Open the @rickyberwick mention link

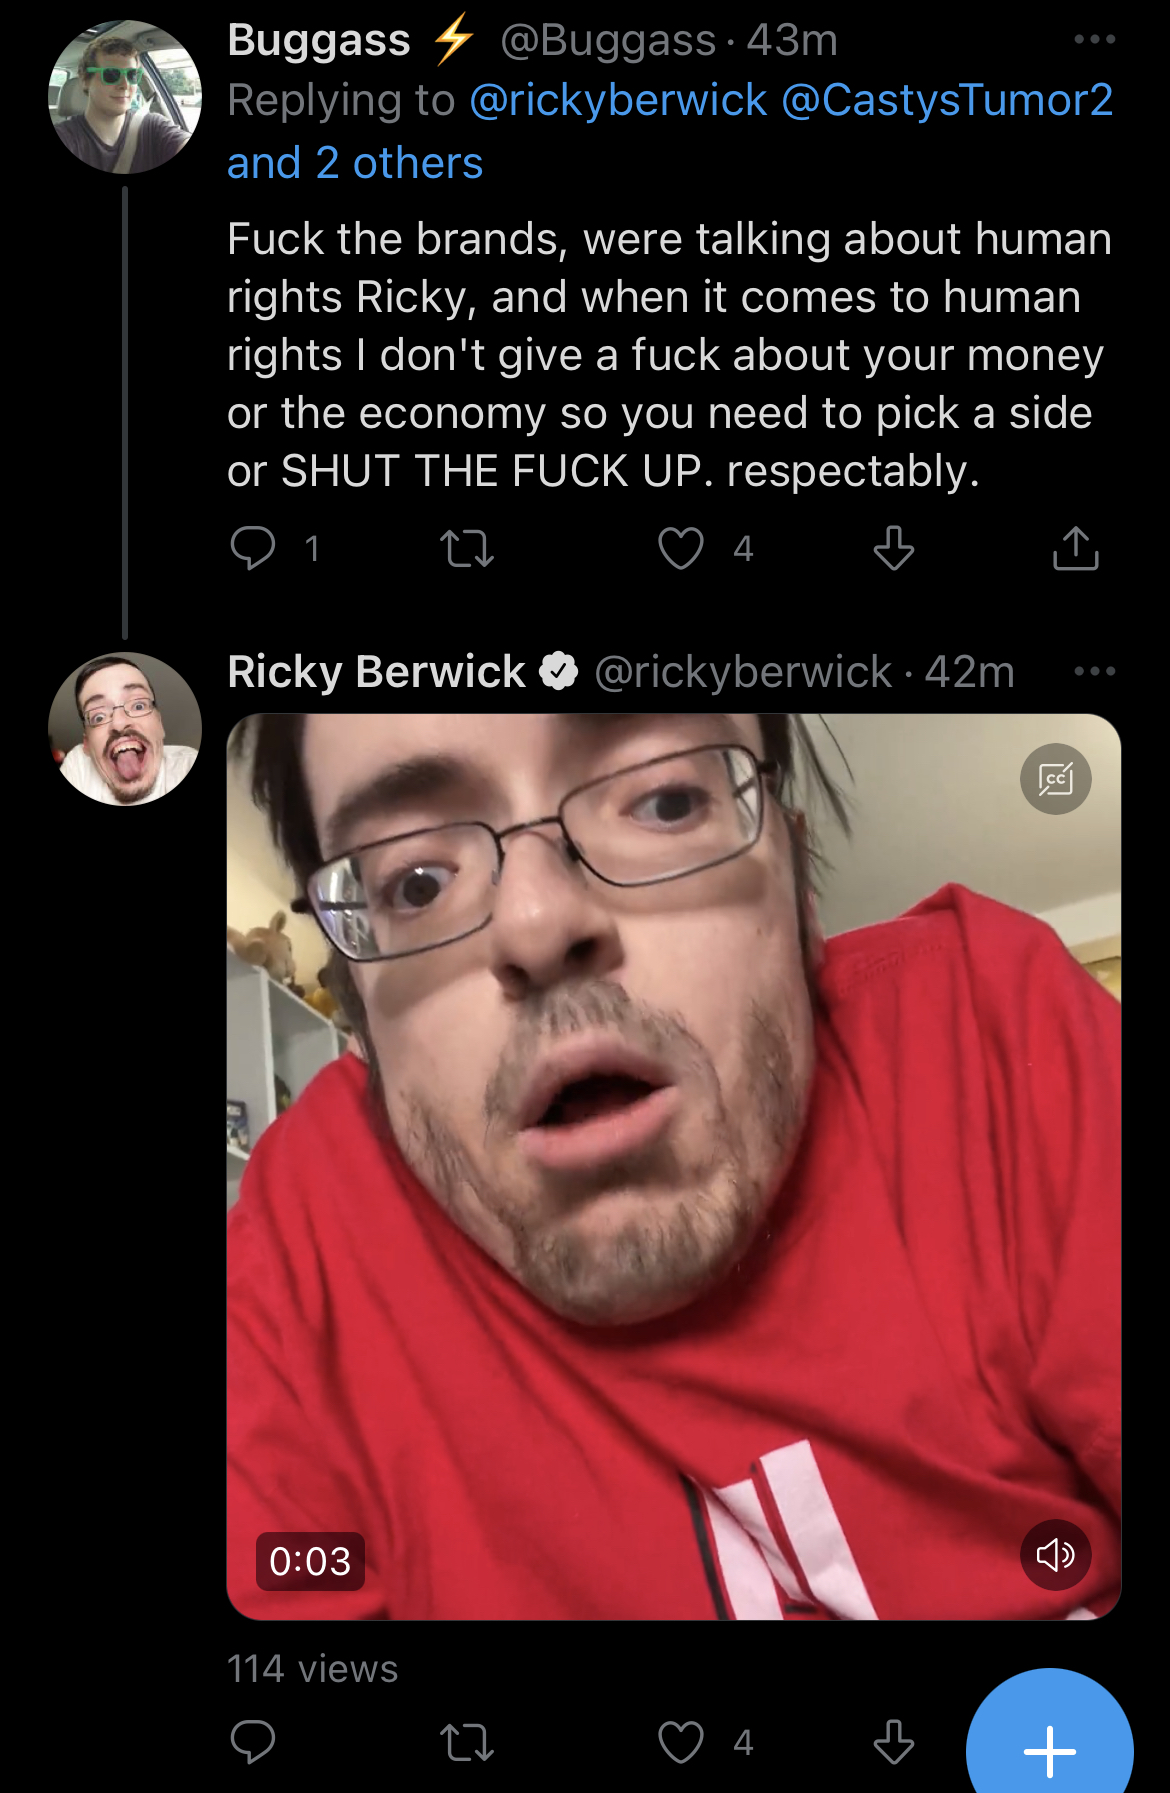(618, 100)
